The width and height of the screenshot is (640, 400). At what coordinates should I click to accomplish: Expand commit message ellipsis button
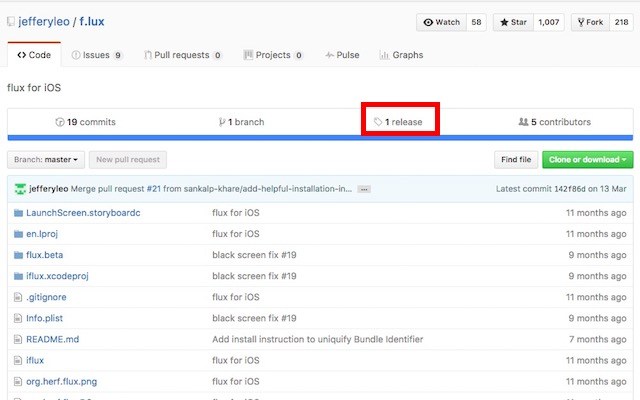click(364, 189)
